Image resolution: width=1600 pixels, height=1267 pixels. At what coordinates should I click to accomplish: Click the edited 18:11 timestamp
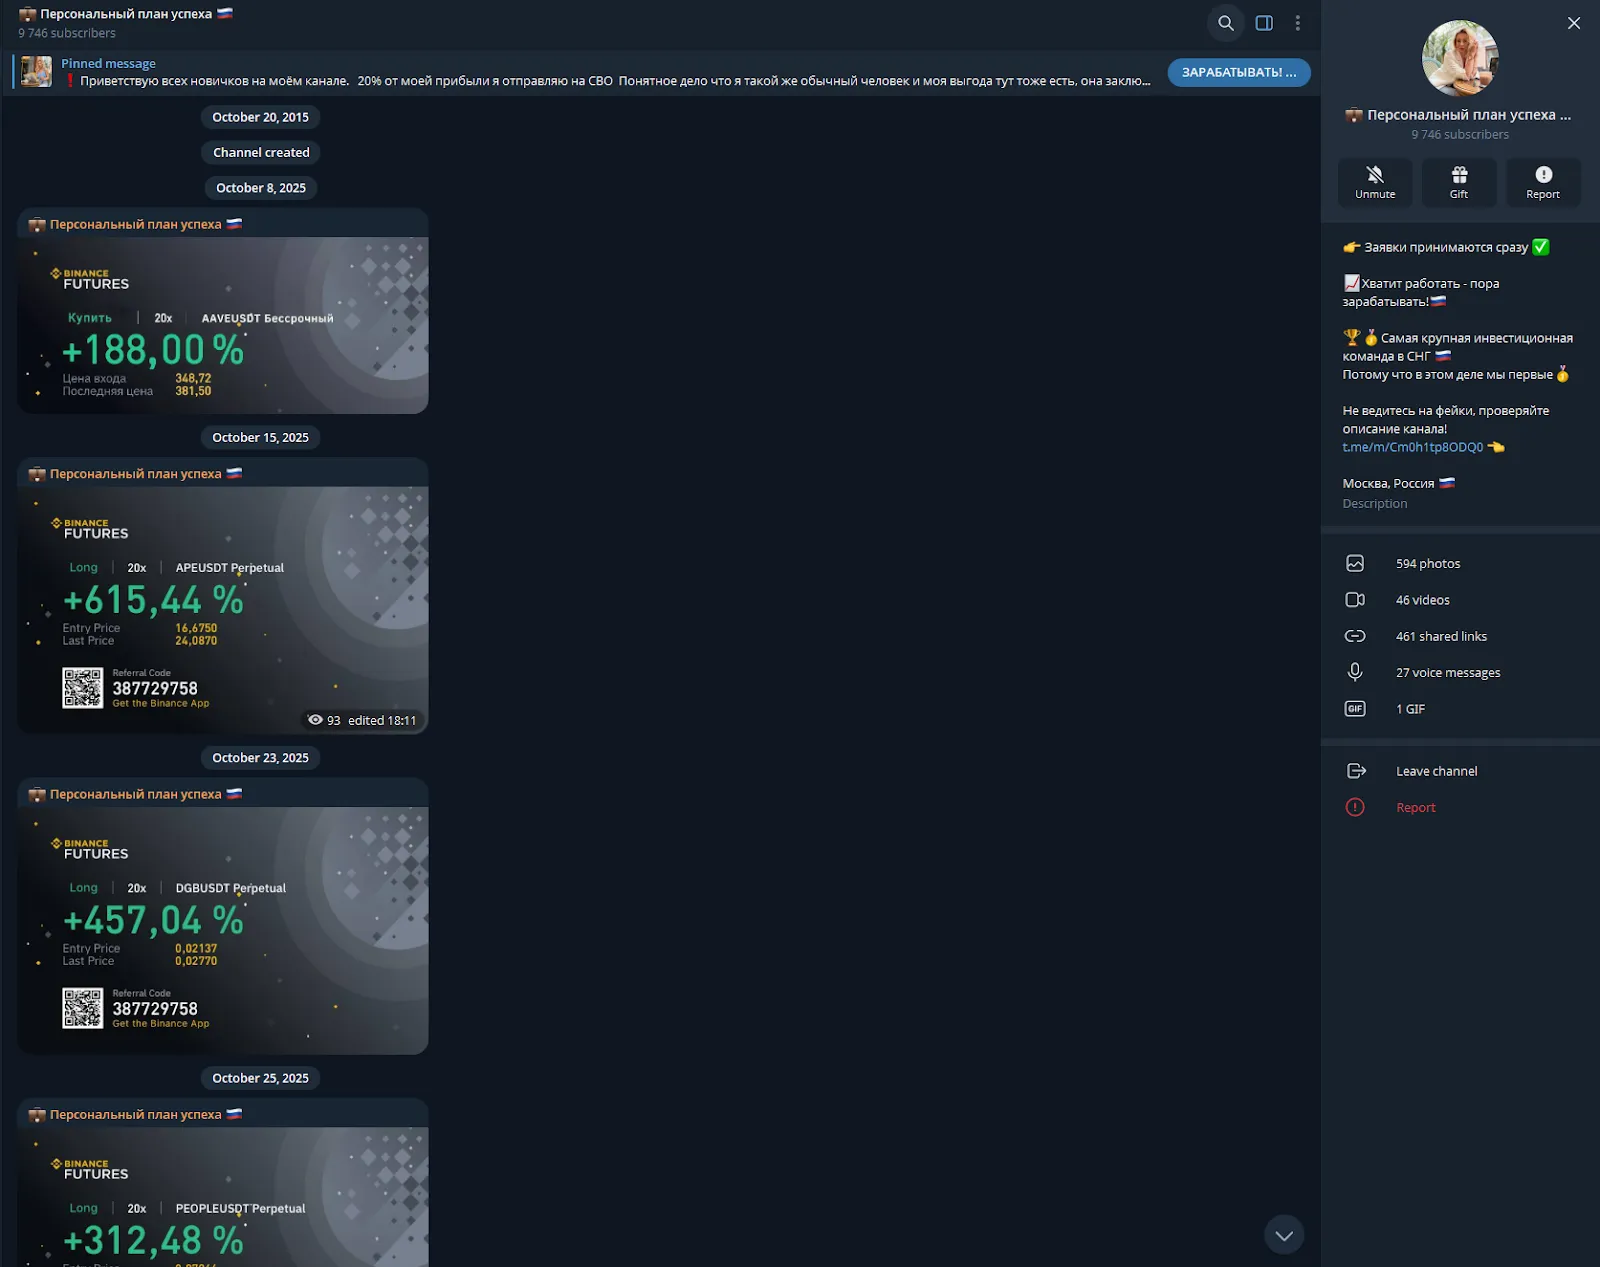pyautogui.click(x=382, y=720)
